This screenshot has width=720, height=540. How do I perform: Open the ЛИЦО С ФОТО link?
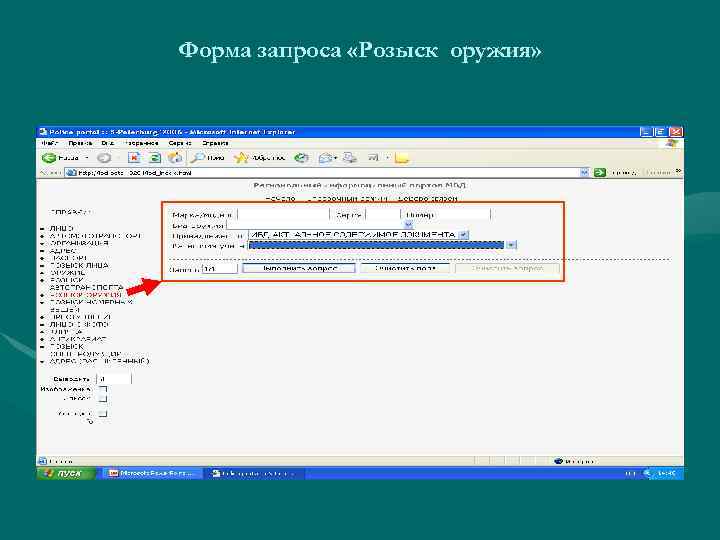pyautogui.click(x=79, y=324)
